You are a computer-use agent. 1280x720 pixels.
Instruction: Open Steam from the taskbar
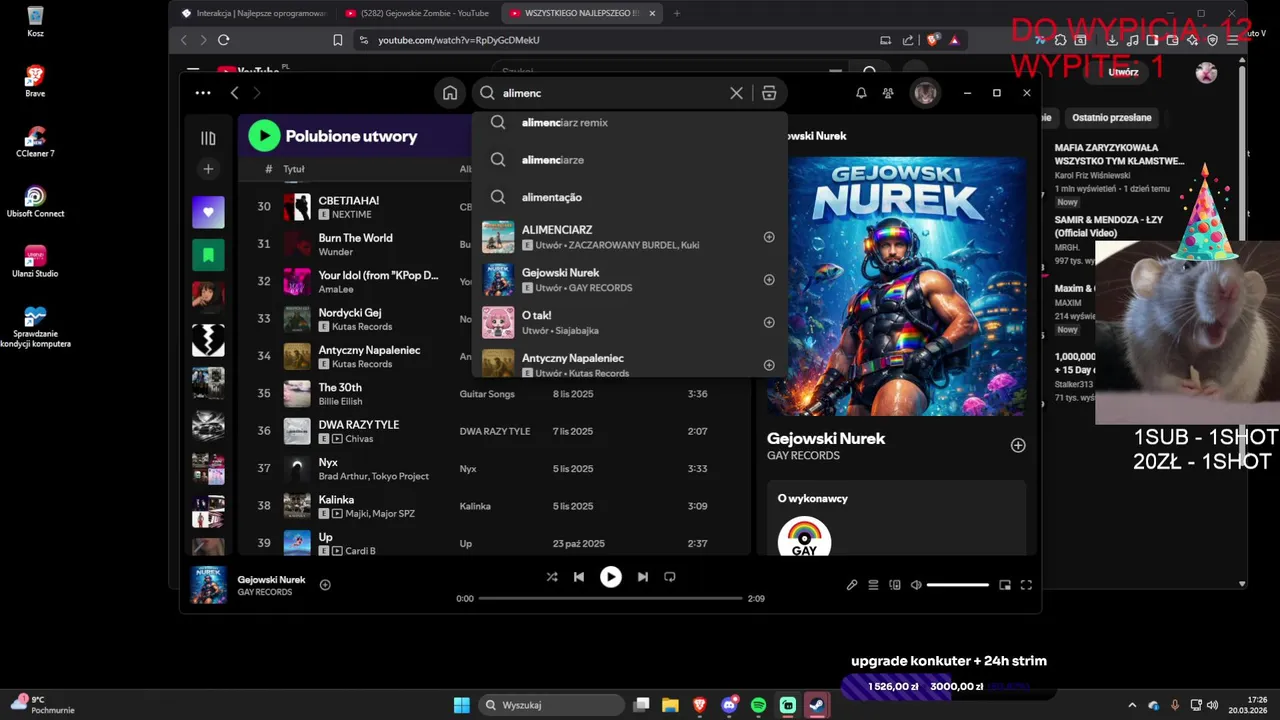click(x=817, y=705)
